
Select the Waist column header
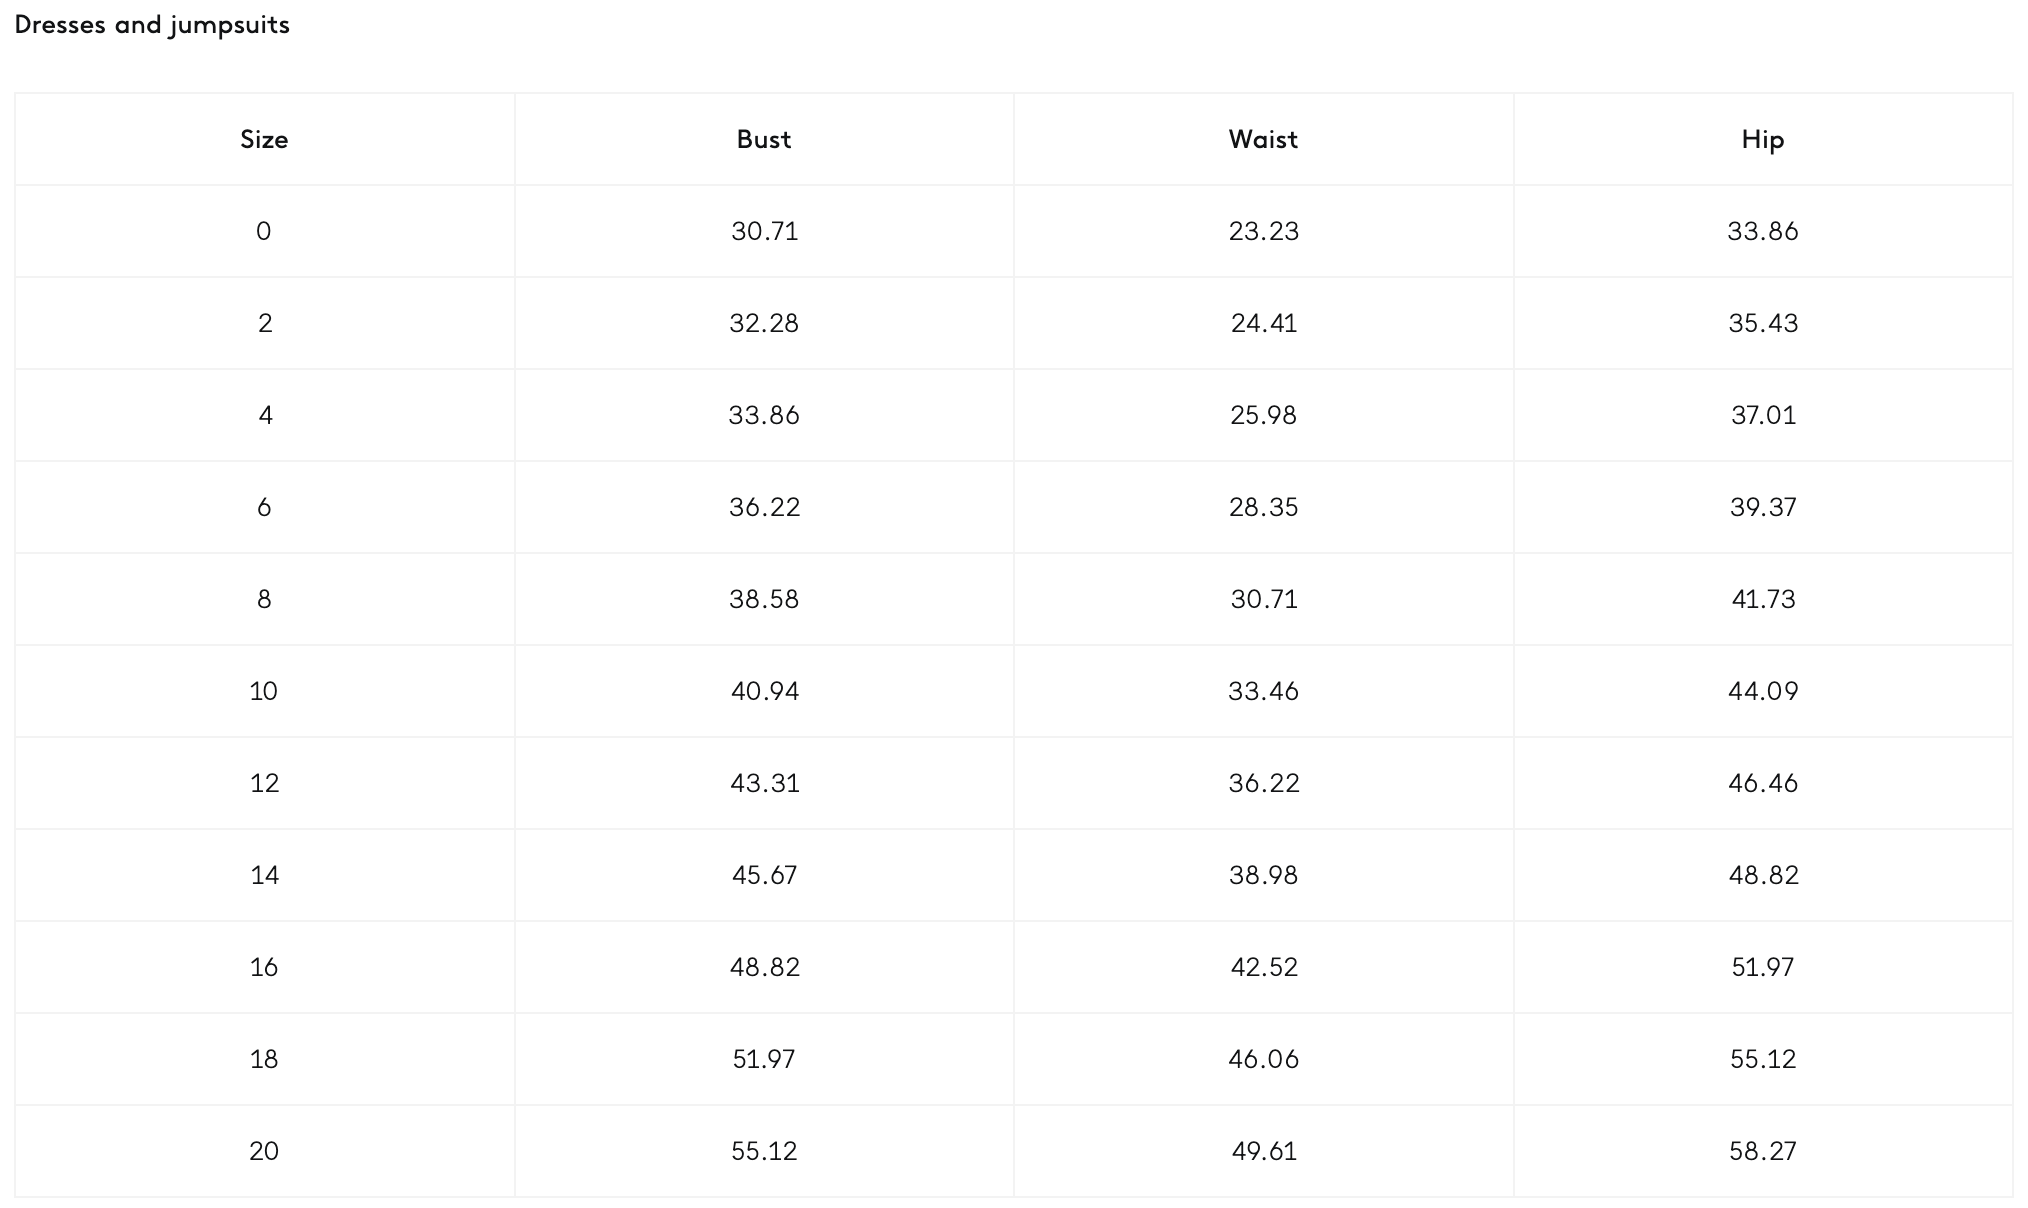(x=1263, y=139)
